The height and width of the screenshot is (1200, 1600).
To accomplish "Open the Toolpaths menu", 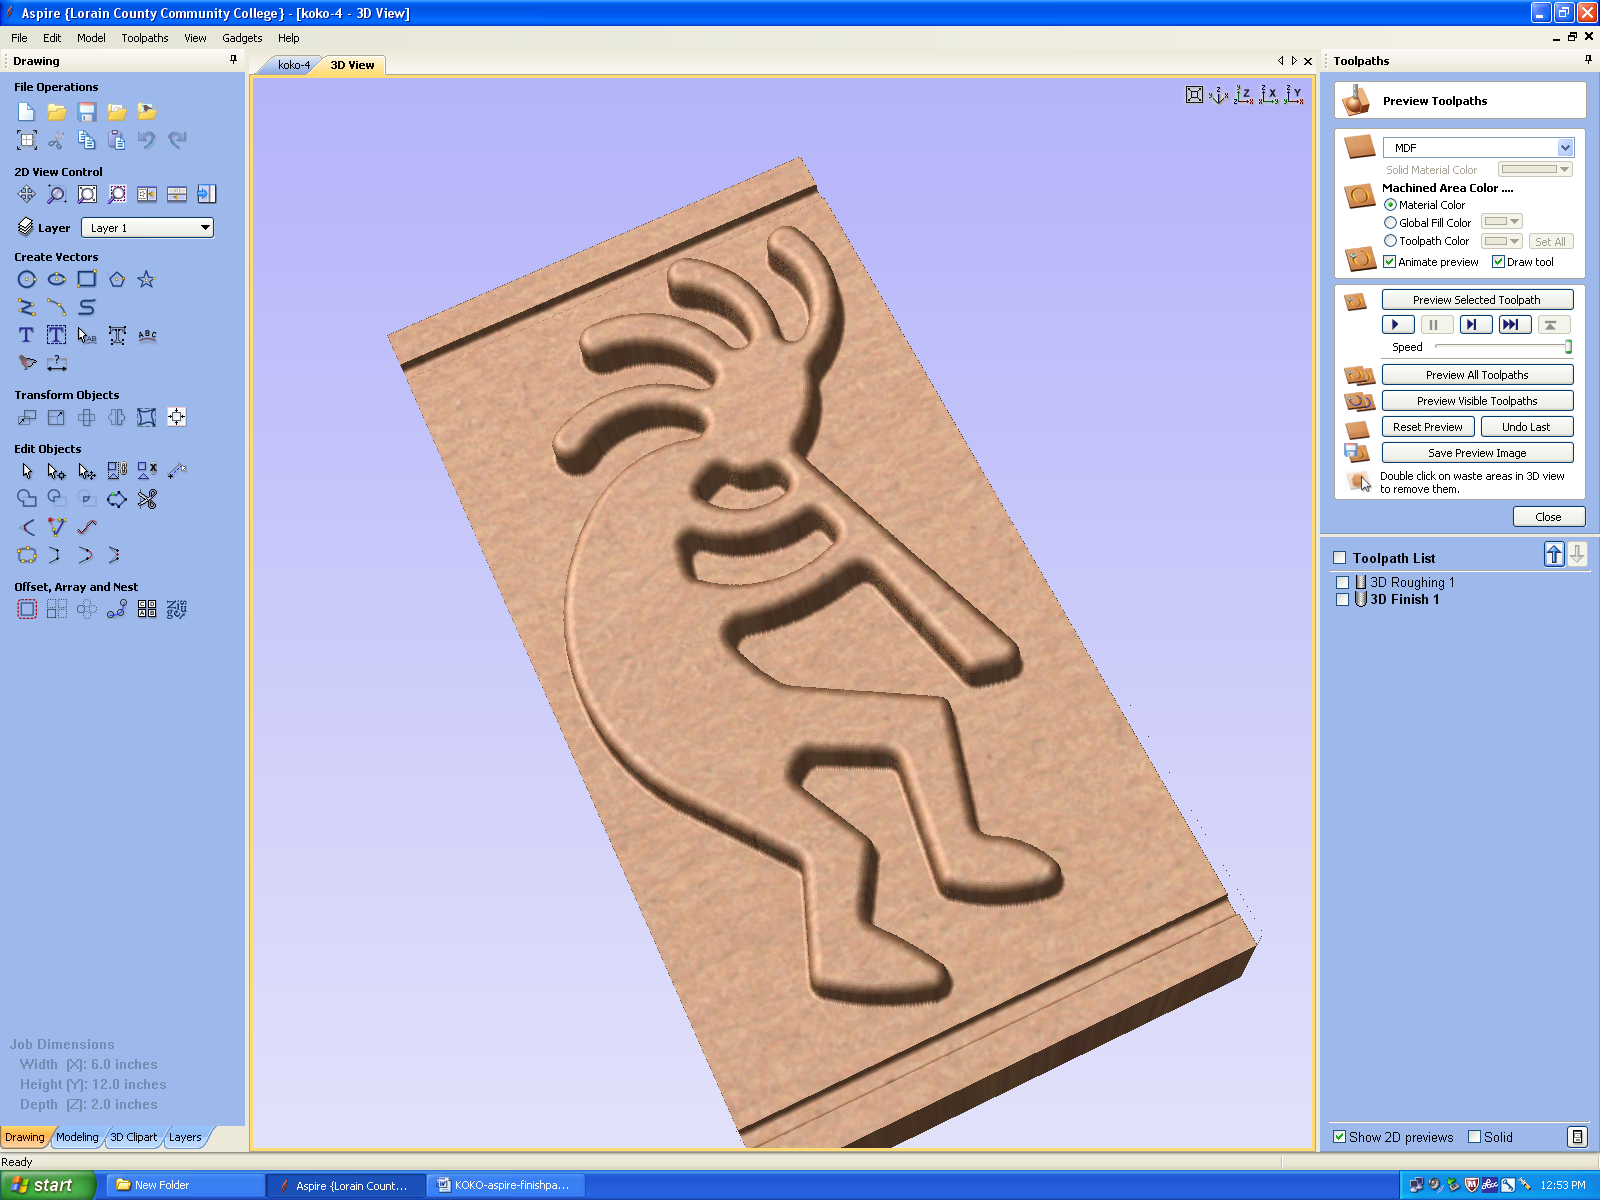I will coord(145,38).
